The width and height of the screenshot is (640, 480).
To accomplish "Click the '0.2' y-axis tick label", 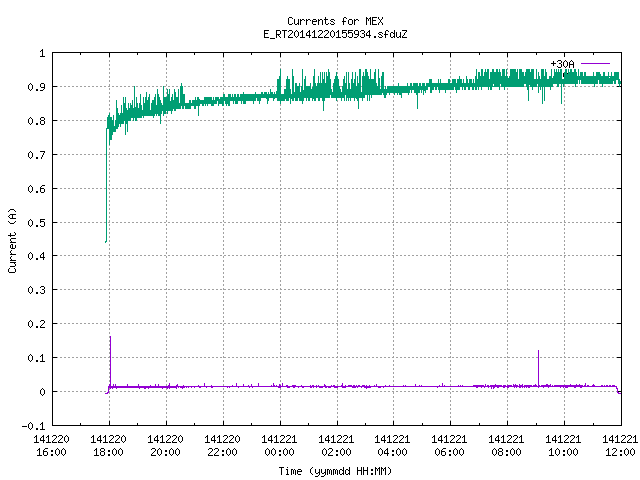I will (x=36, y=324).
